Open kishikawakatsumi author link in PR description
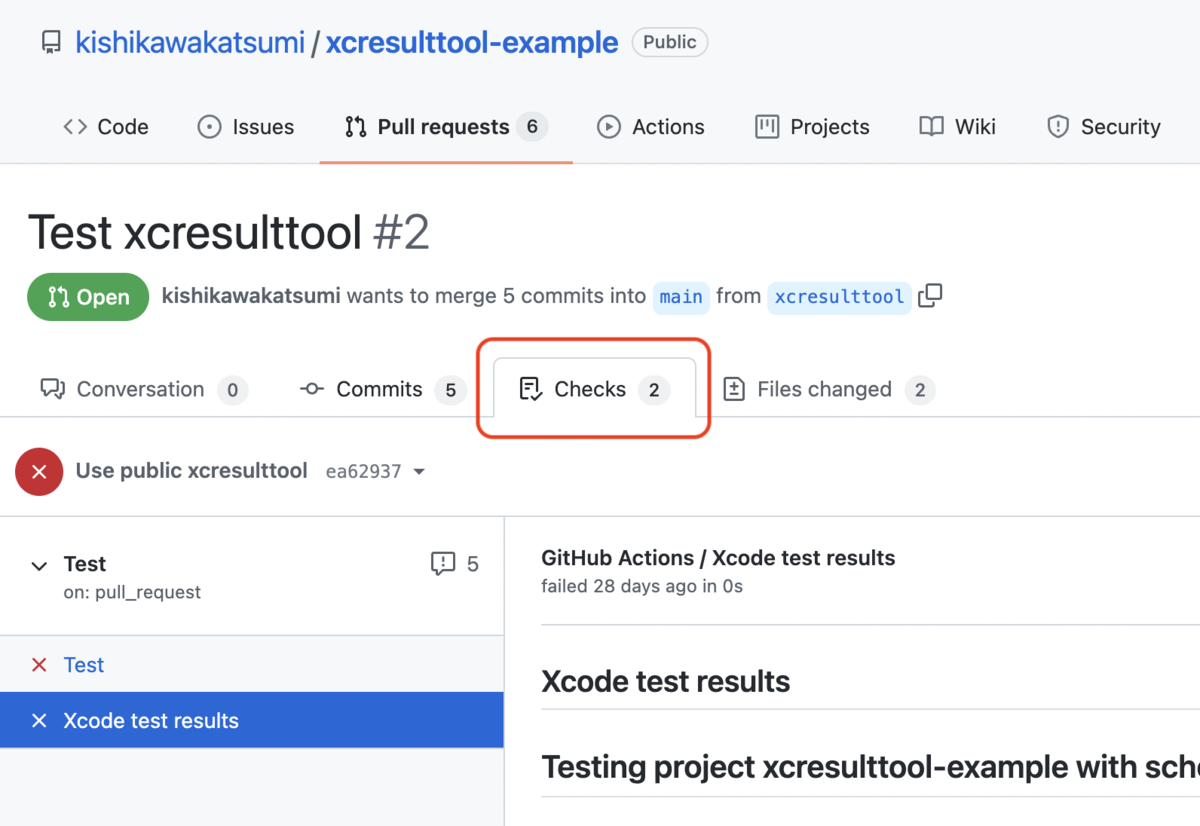Image resolution: width=1200 pixels, height=826 pixels. pyautogui.click(x=251, y=296)
